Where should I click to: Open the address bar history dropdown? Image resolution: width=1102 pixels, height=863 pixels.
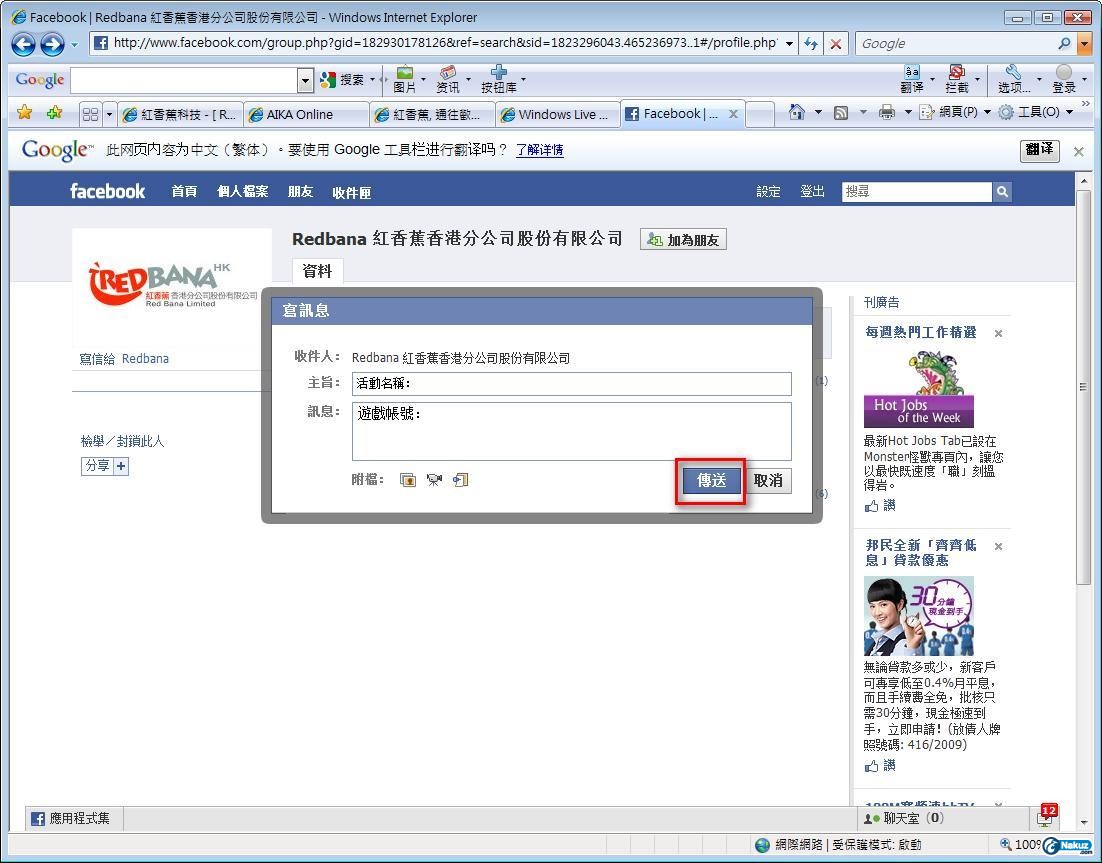pyautogui.click(x=789, y=44)
